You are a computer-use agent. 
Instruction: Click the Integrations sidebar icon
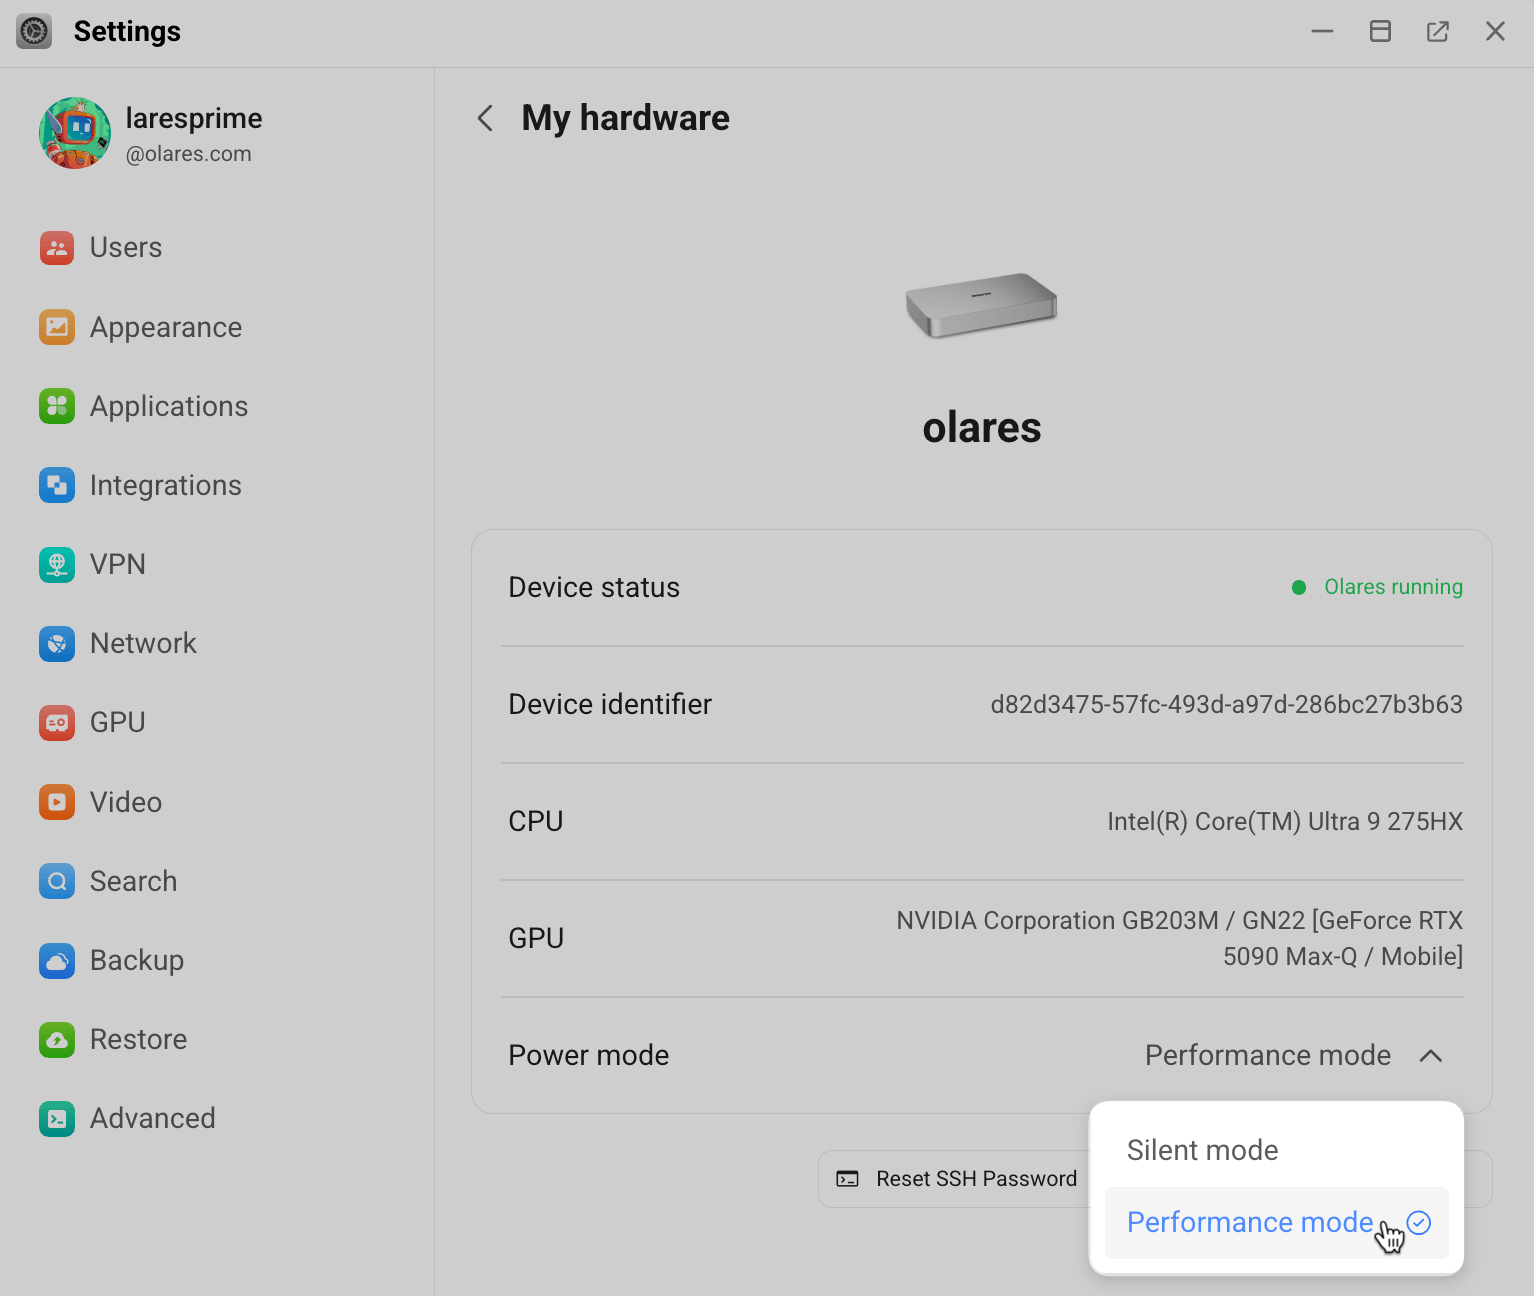coord(57,485)
